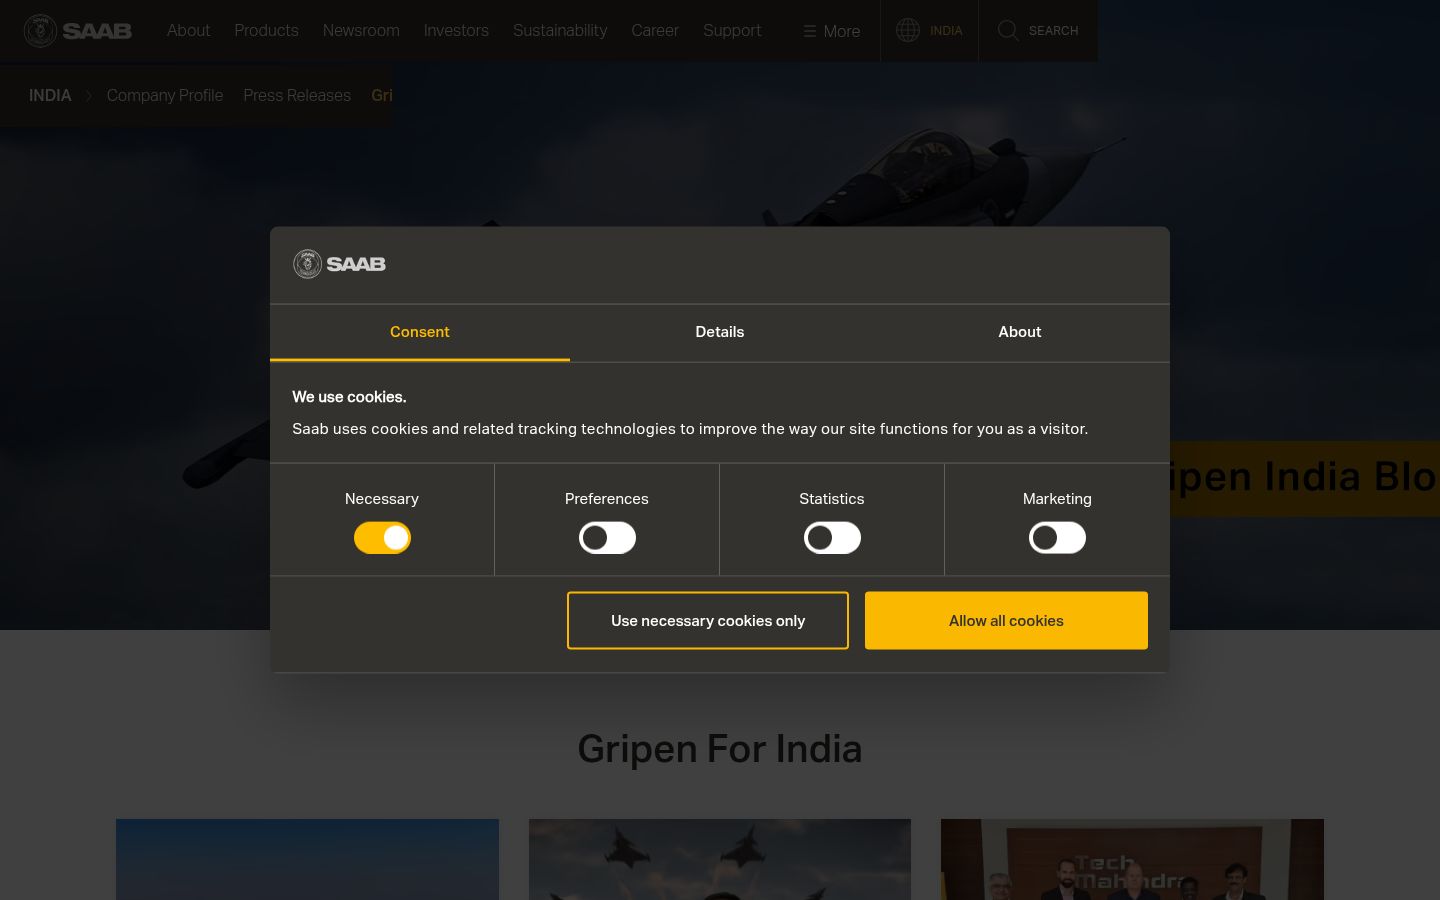Image resolution: width=1440 pixels, height=900 pixels.
Task: Click Use necessary cookies only
Action: (708, 620)
